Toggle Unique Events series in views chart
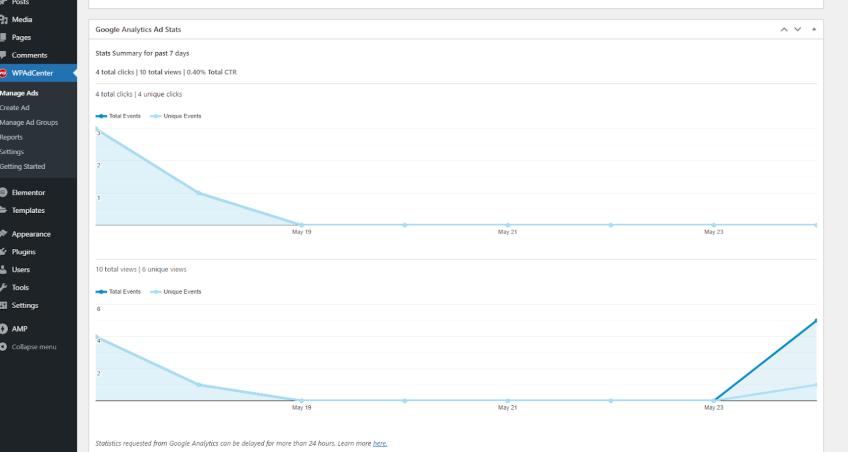The height and width of the screenshot is (452, 848). 176,292
